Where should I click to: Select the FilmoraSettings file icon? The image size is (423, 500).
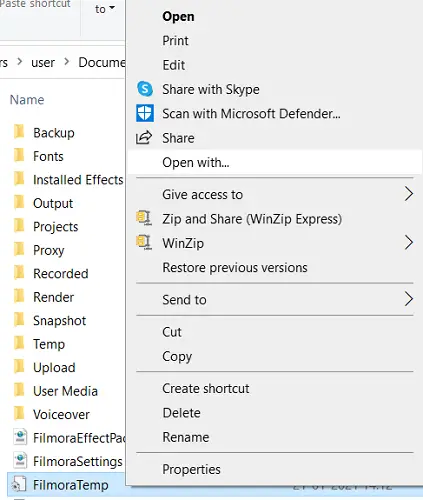pos(20,461)
